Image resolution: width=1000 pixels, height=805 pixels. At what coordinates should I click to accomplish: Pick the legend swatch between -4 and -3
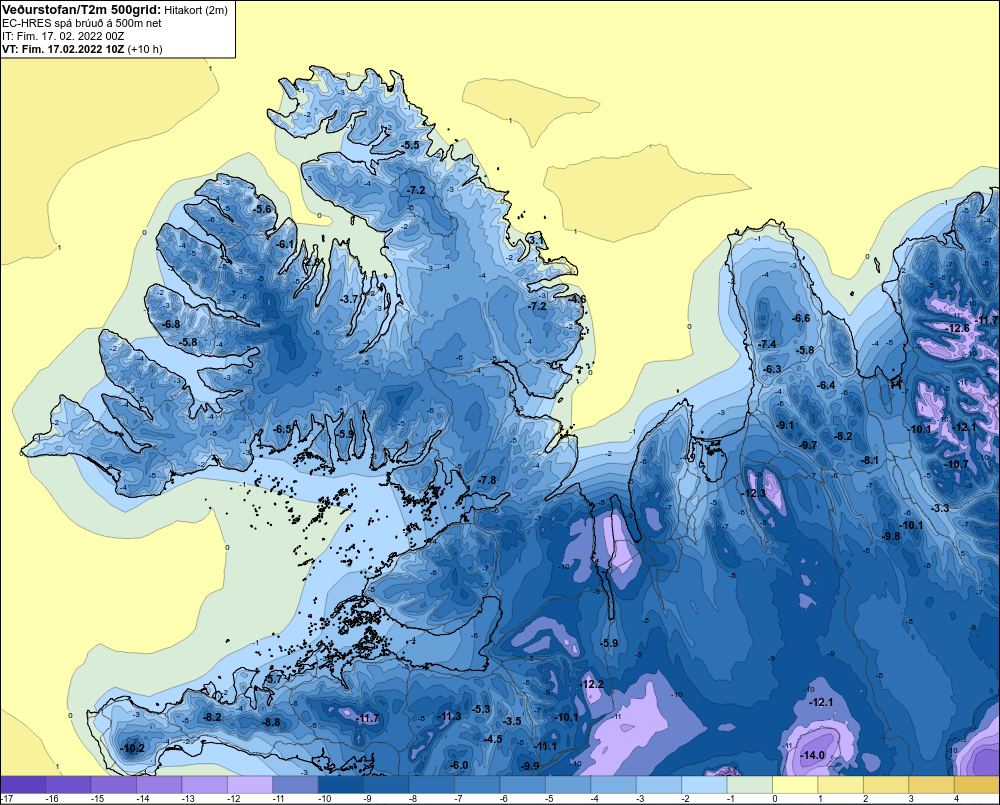point(614,785)
